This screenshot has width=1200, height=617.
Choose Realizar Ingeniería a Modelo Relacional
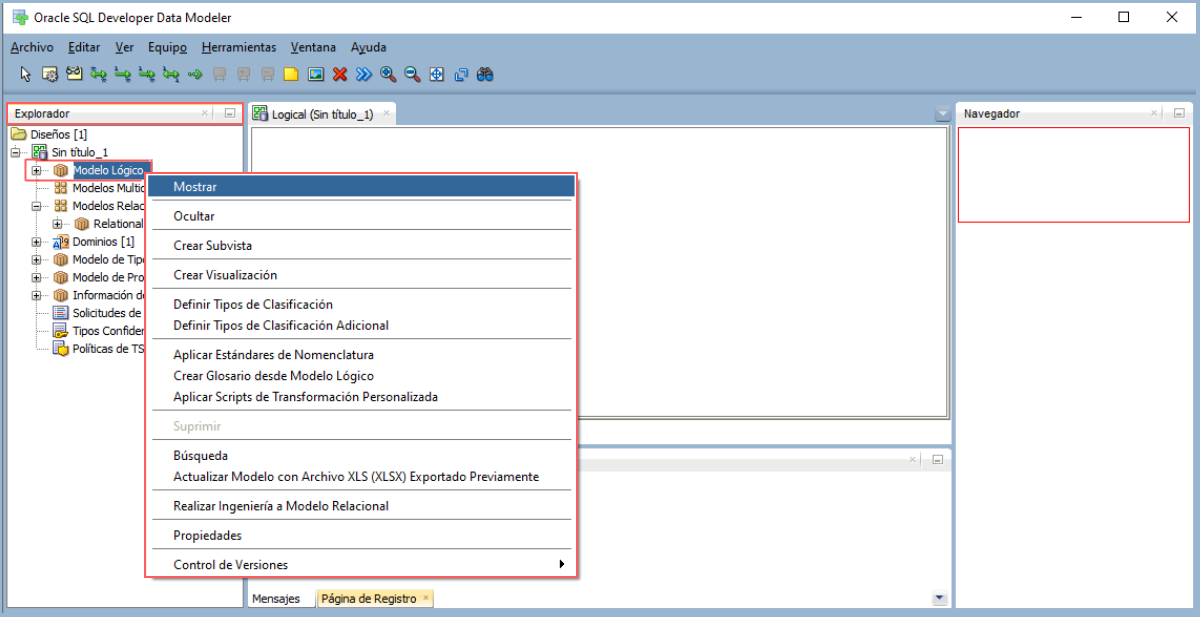(x=361, y=506)
